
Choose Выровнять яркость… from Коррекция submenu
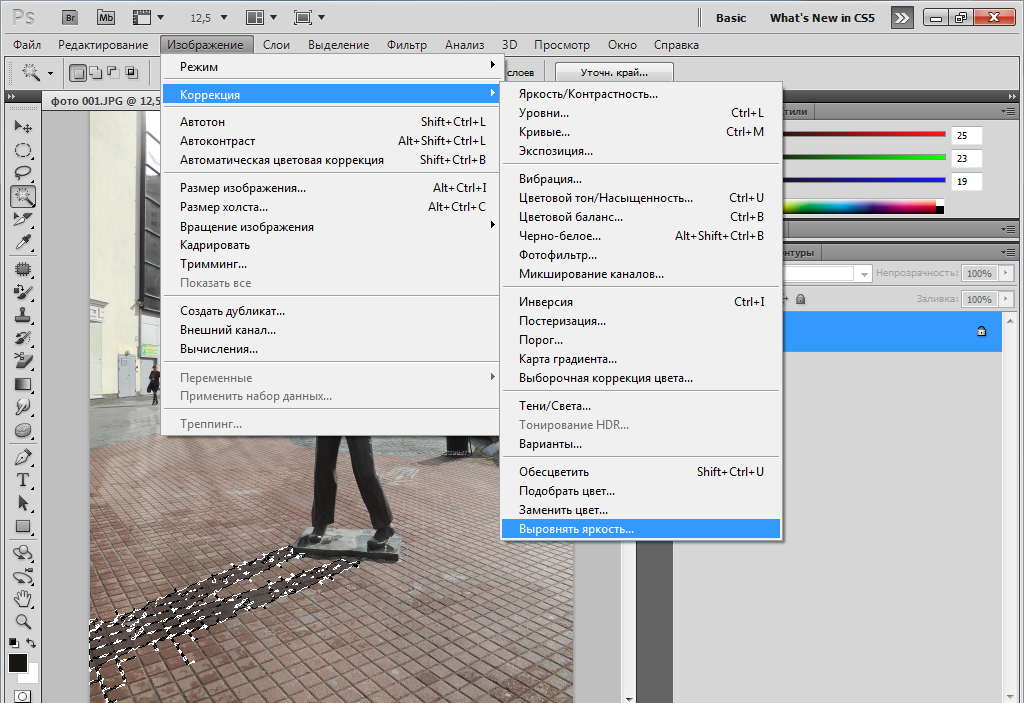click(641, 529)
